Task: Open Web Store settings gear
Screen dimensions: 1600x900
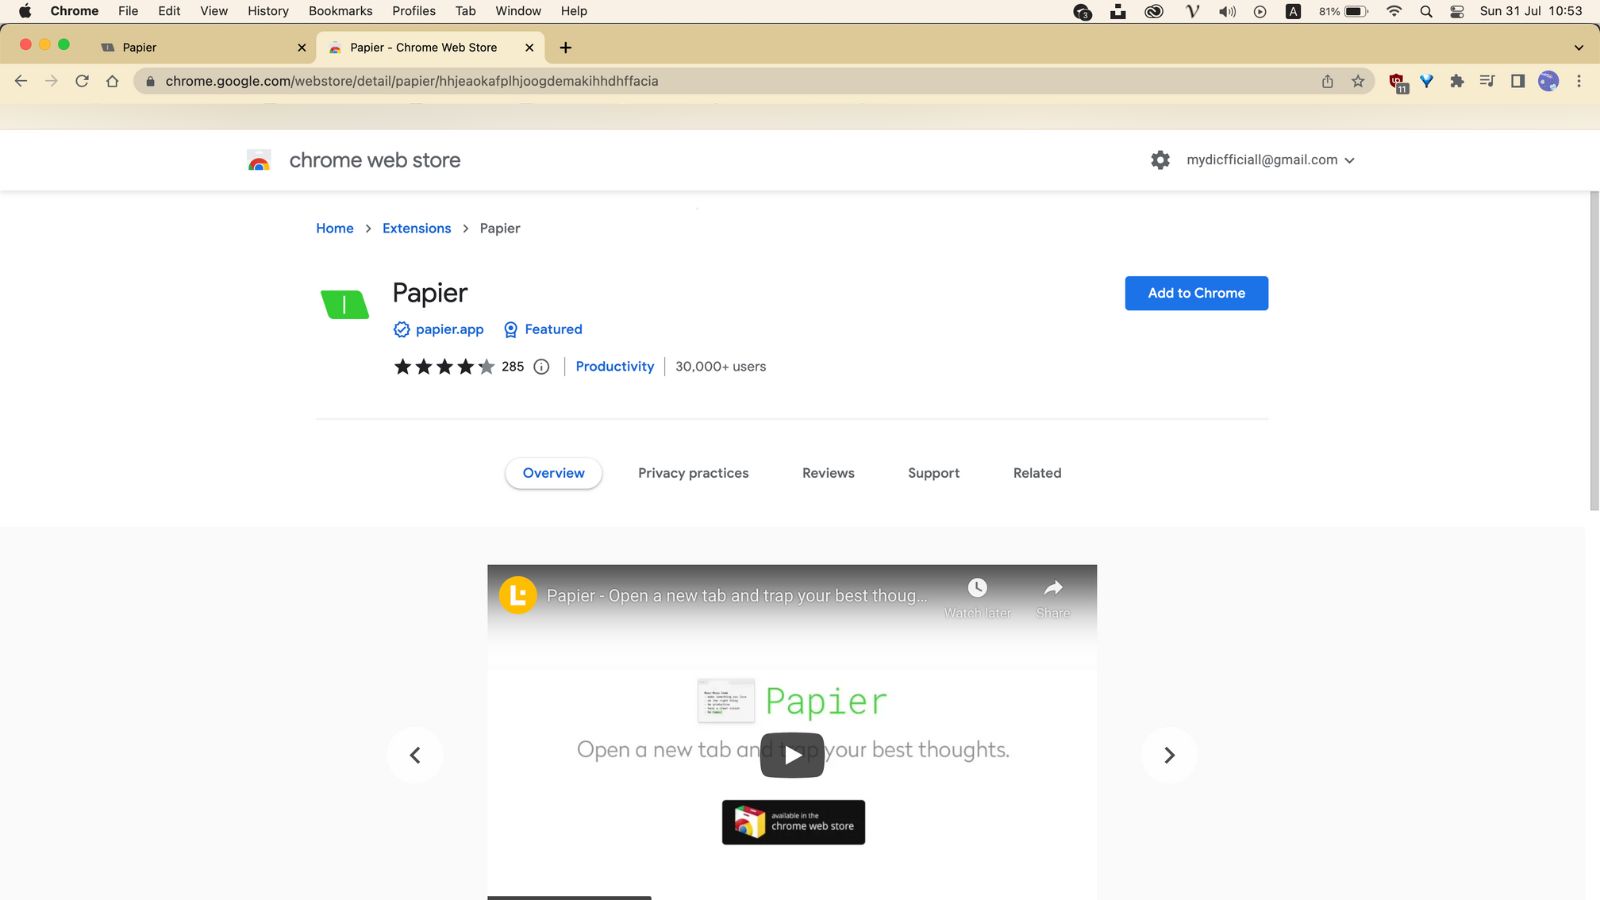Action: (x=1160, y=160)
